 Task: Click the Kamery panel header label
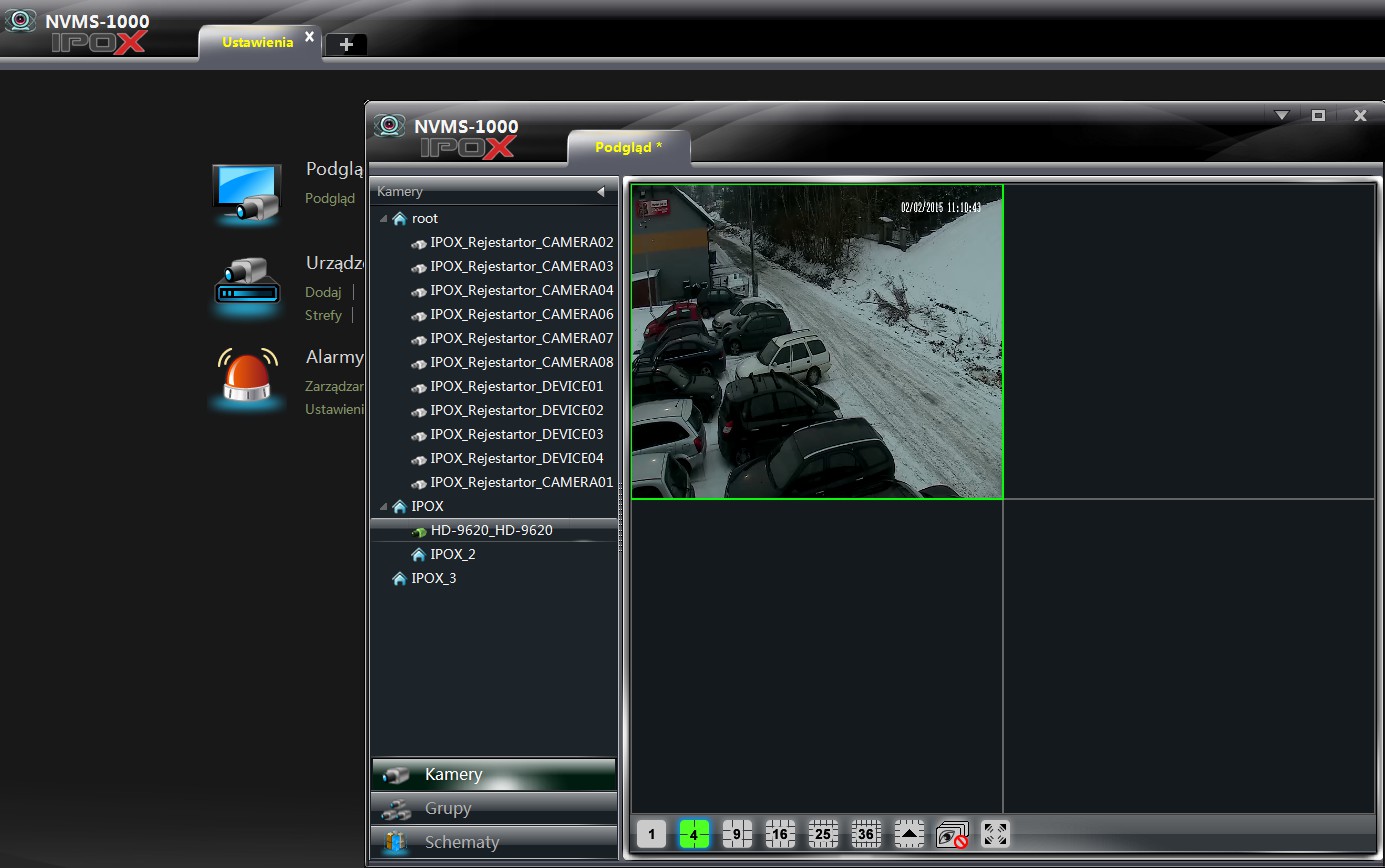point(400,191)
